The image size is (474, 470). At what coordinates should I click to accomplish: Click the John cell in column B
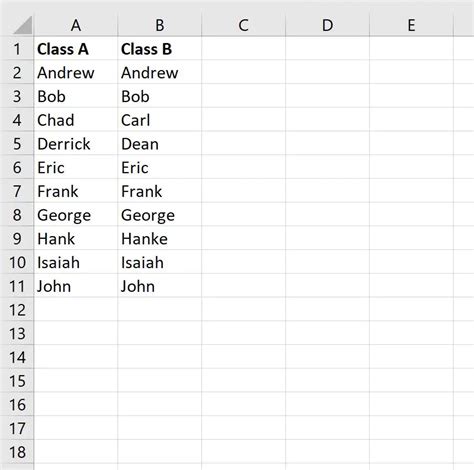tap(160, 286)
